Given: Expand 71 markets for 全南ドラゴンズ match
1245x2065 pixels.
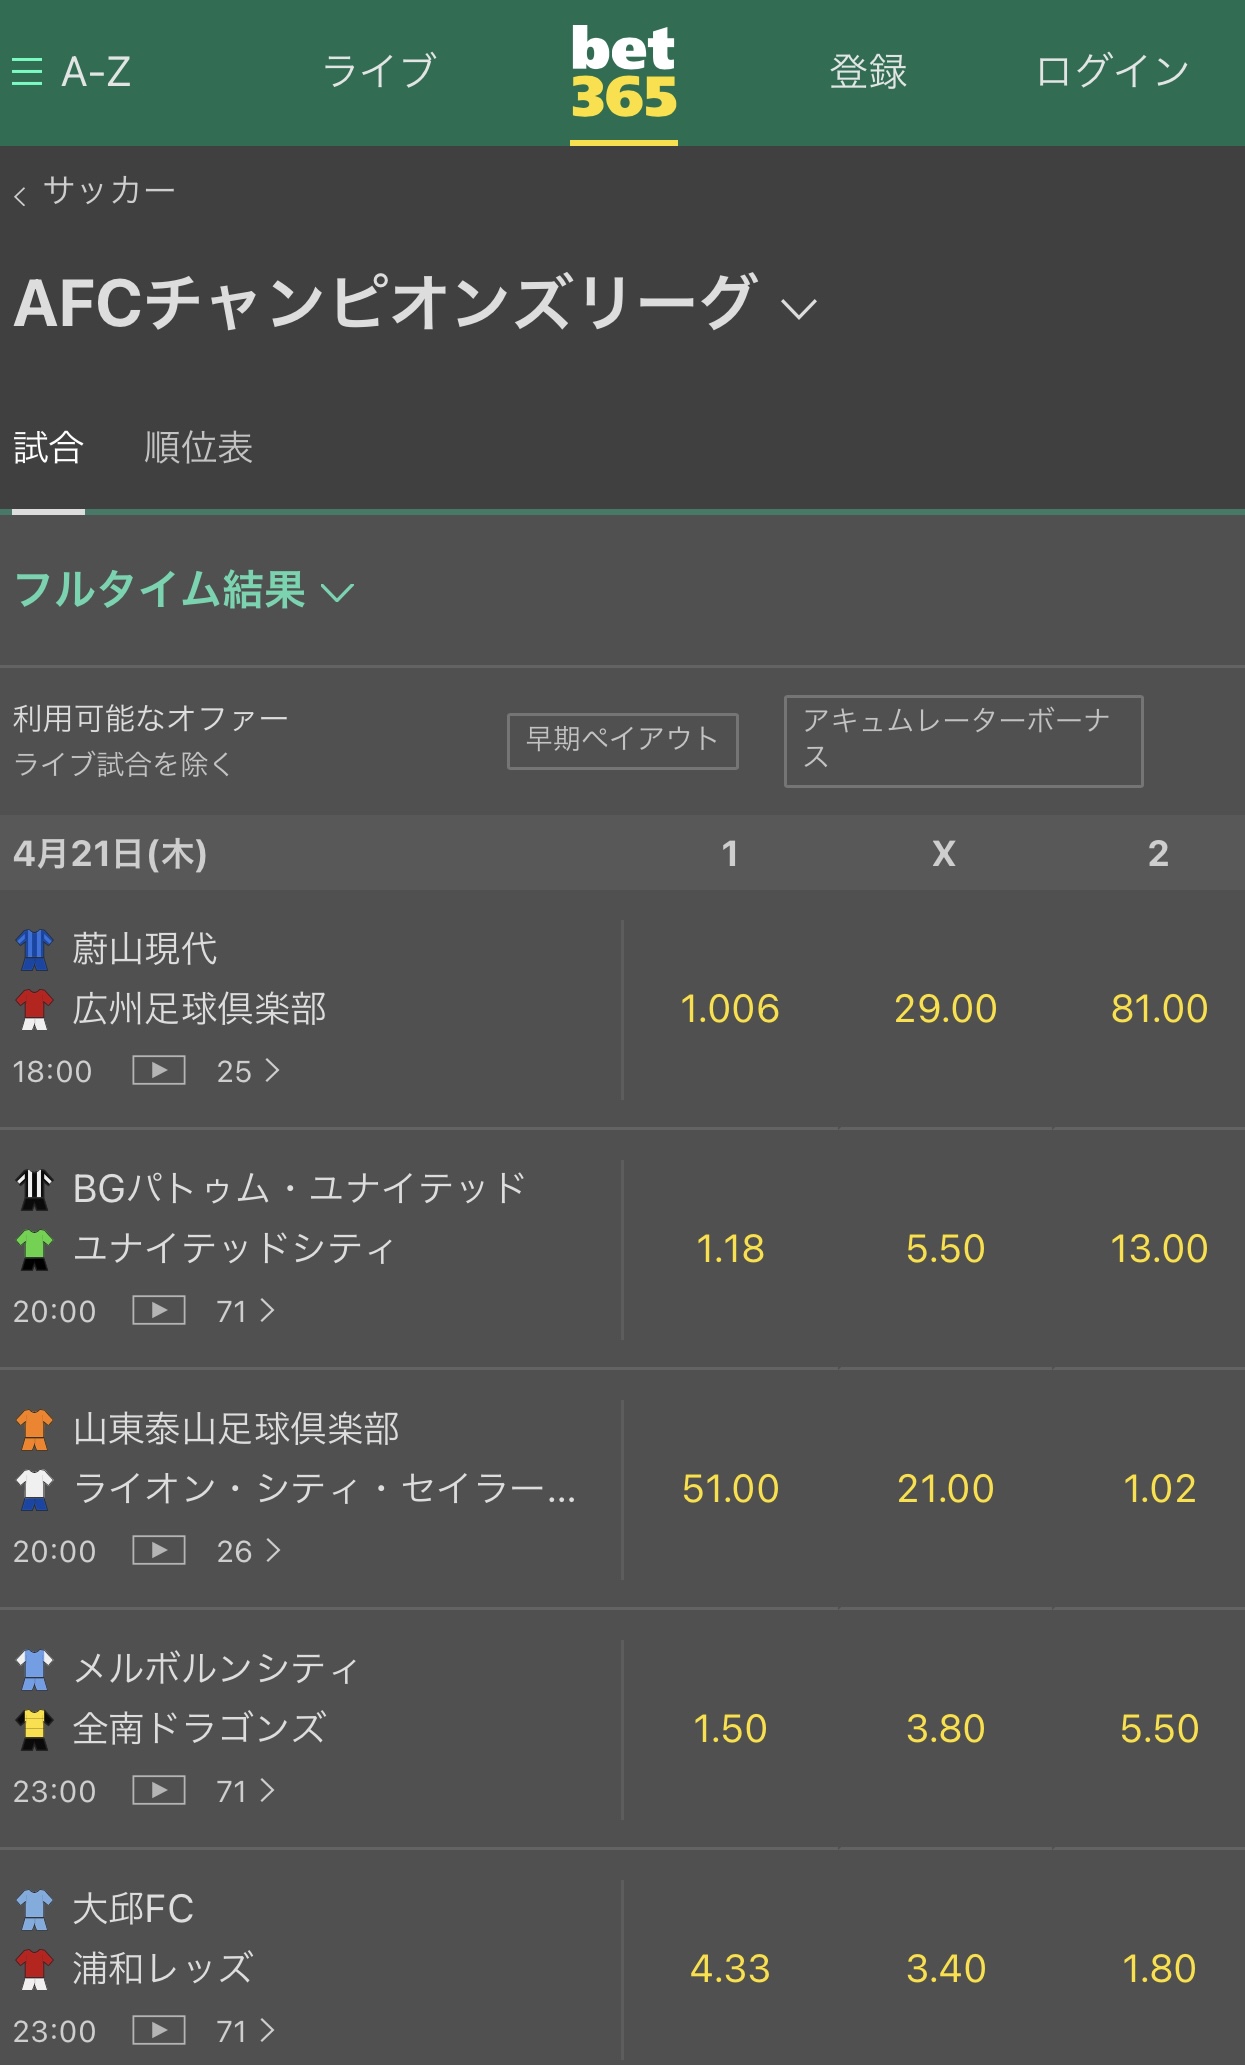Looking at the screenshot, I should click(245, 1791).
